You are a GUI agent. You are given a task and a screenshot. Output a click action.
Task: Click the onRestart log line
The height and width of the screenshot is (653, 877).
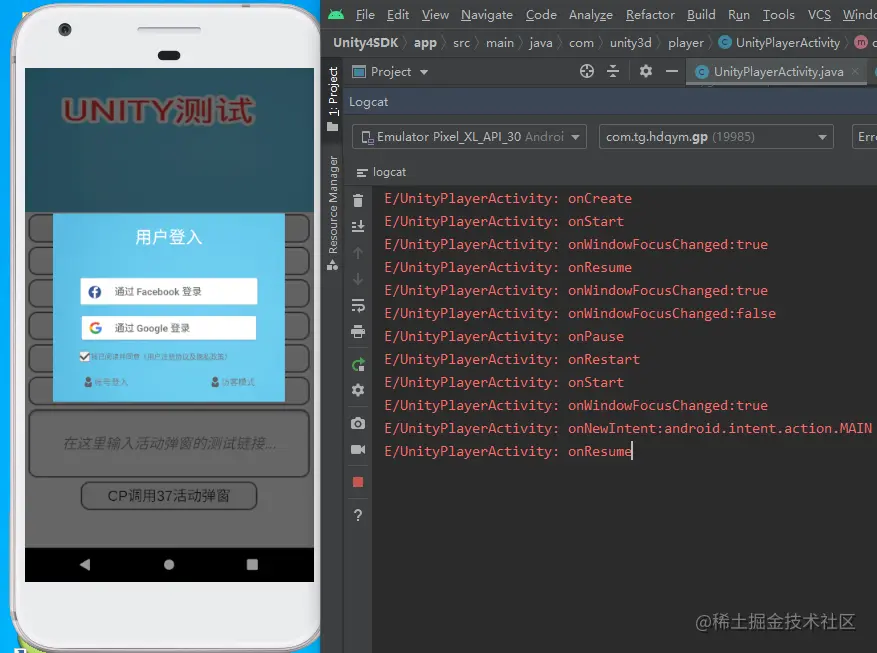click(512, 359)
